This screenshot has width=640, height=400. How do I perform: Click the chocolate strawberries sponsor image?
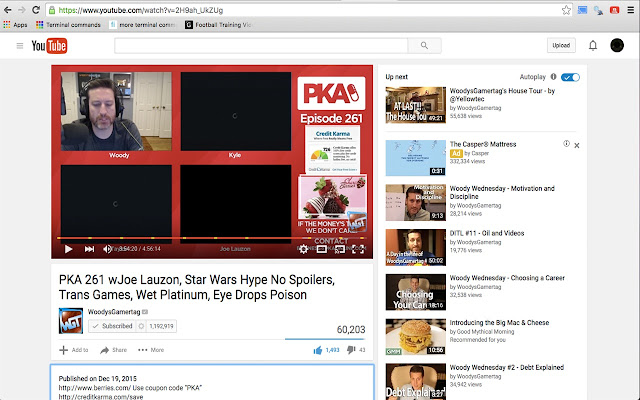(x=332, y=197)
